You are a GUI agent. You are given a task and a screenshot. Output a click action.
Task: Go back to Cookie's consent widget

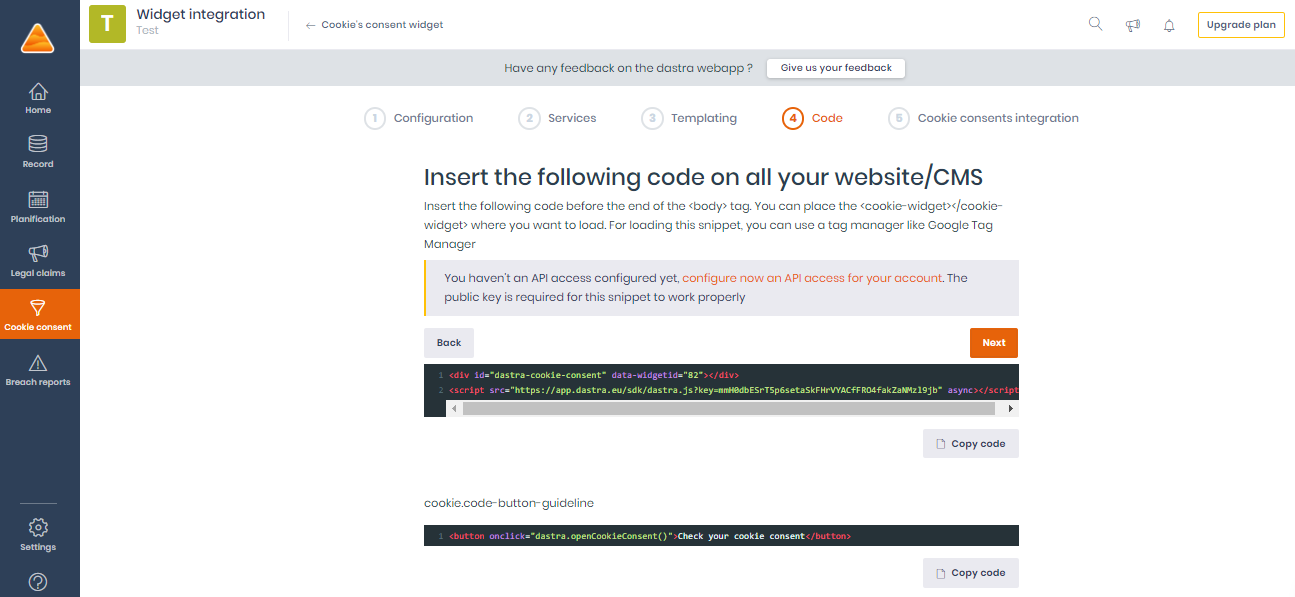(x=374, y=25)
